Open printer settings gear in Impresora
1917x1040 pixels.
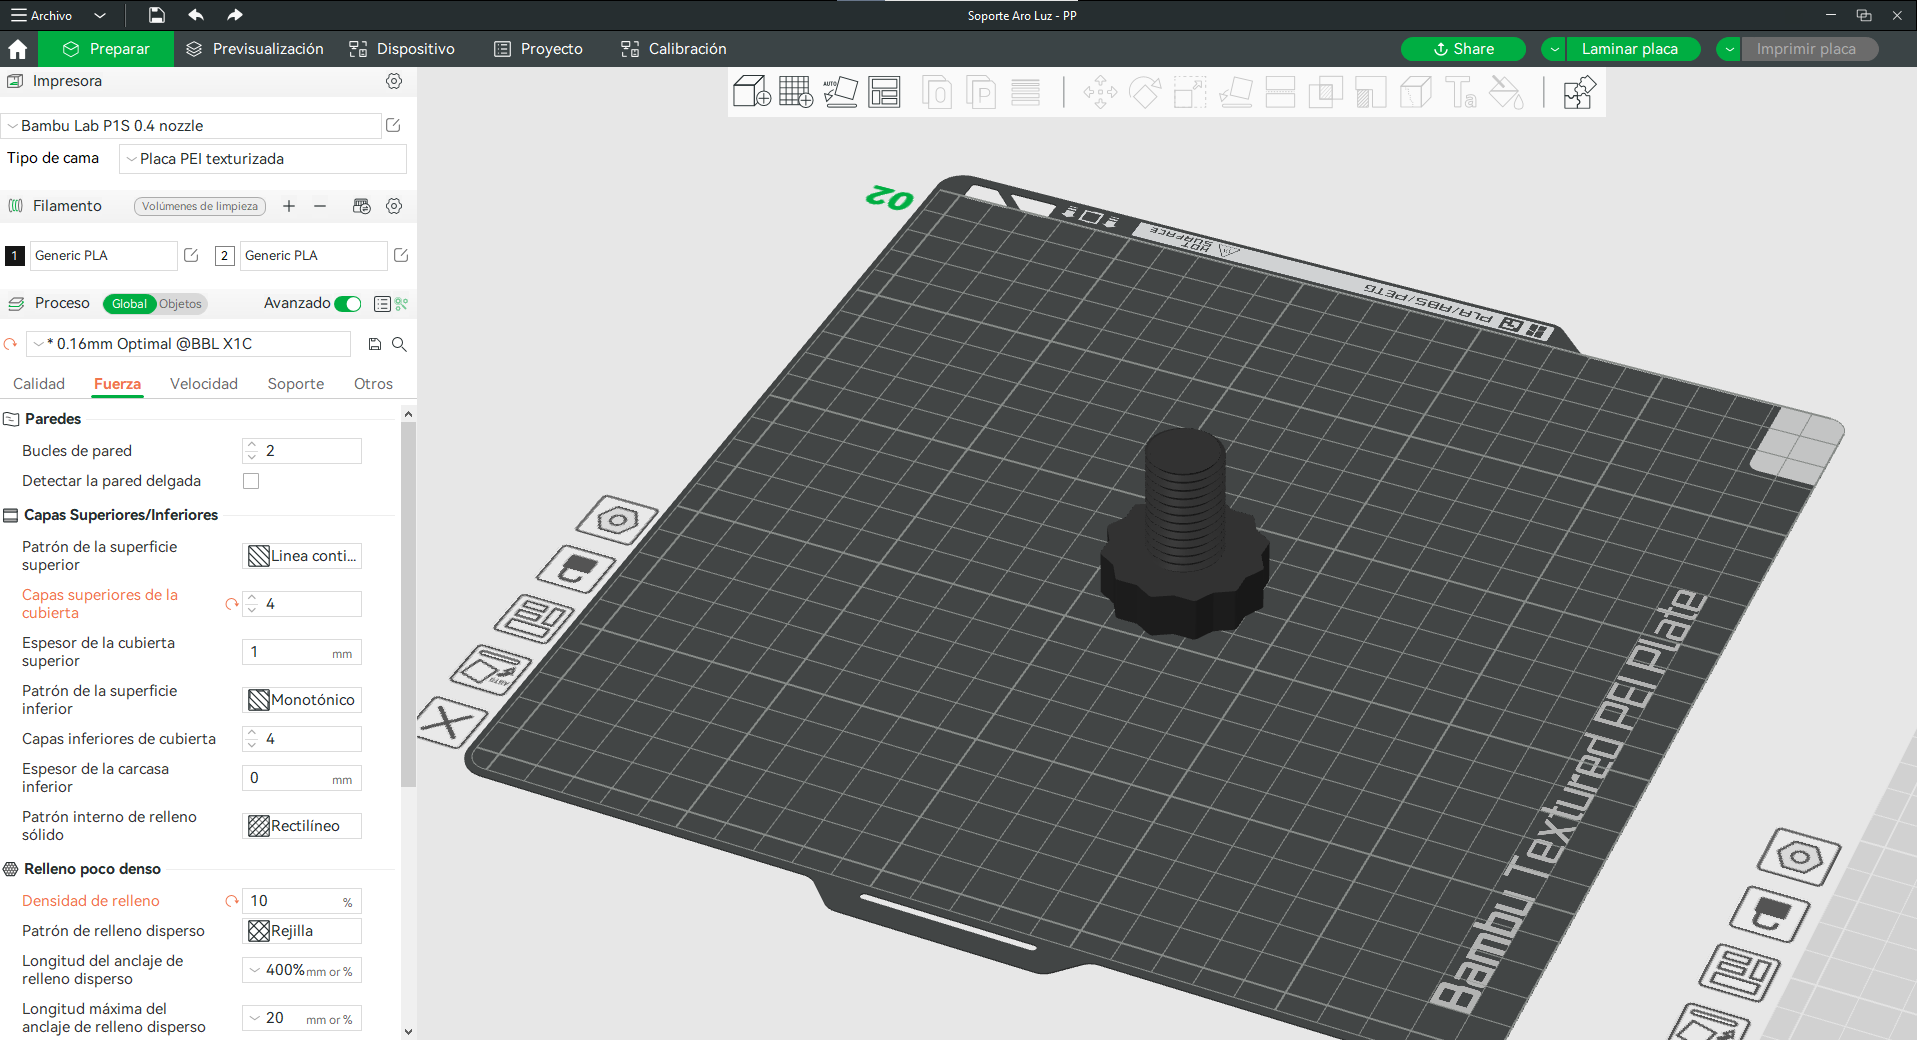pyautogui.click(x=394, y=81)
